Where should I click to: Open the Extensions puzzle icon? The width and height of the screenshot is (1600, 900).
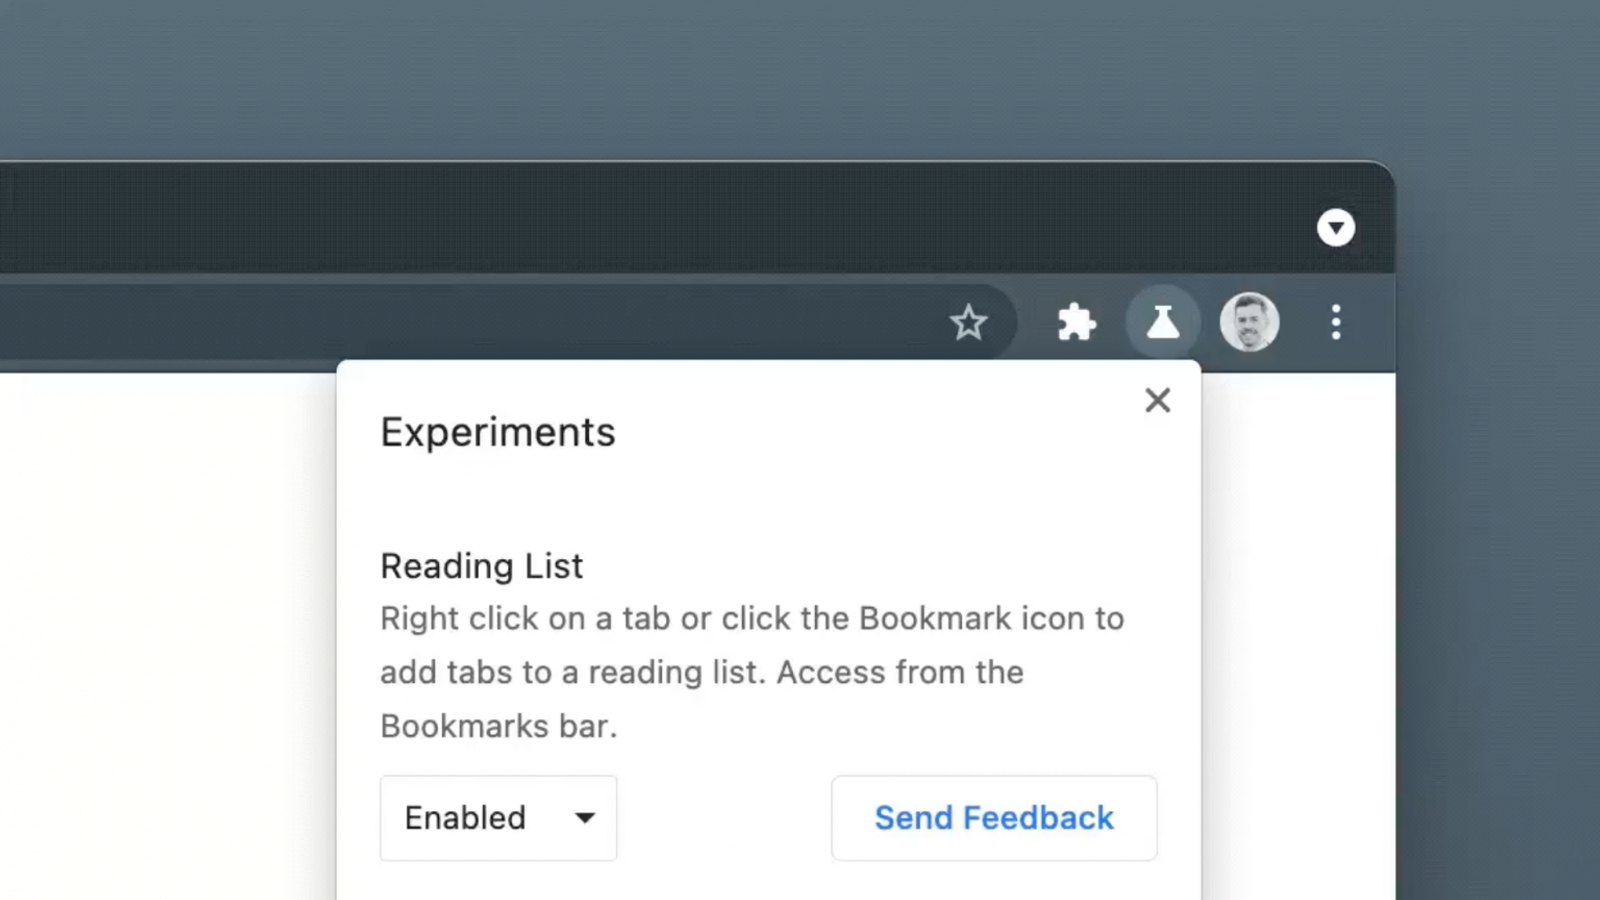pos(1076,323)
